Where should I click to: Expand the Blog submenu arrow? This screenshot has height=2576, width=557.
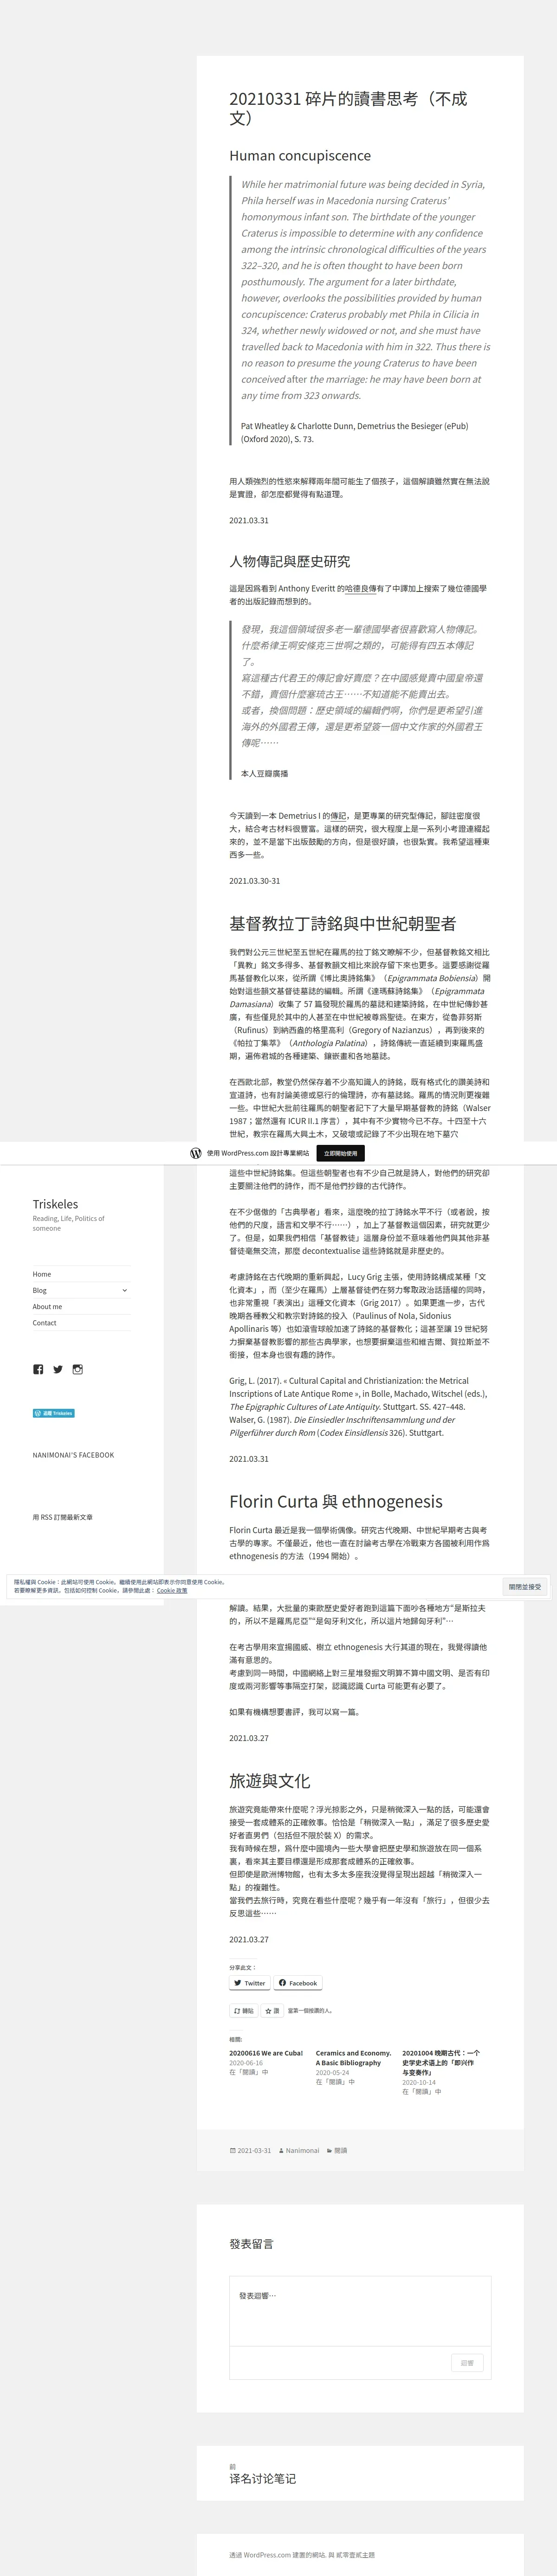[x=125, y=1290]
